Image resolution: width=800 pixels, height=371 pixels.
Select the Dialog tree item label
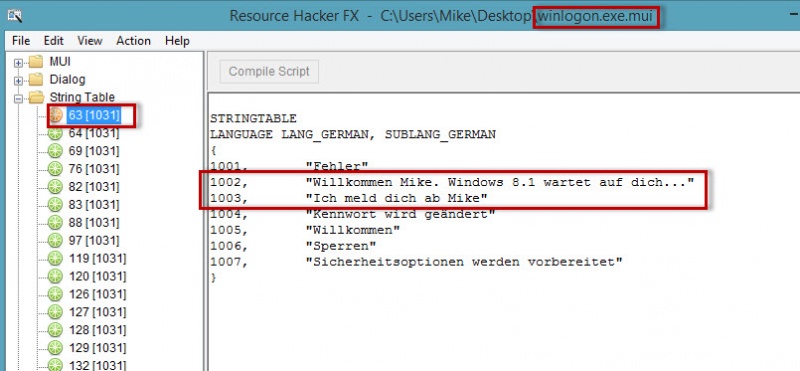click(x=67, y=80)
